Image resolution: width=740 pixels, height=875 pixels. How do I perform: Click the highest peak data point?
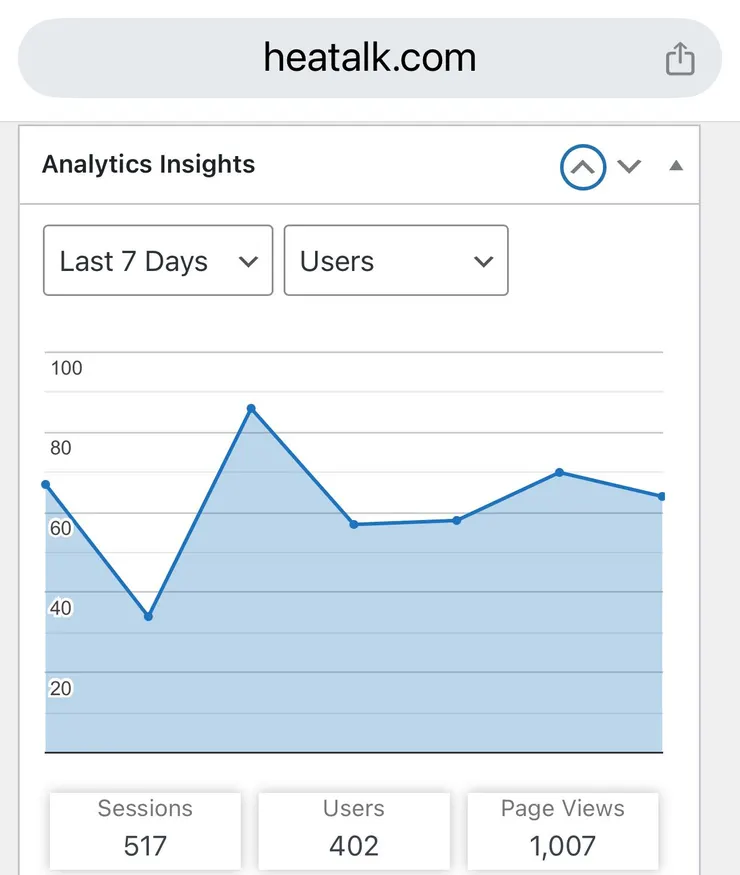(x=251, y=408)
